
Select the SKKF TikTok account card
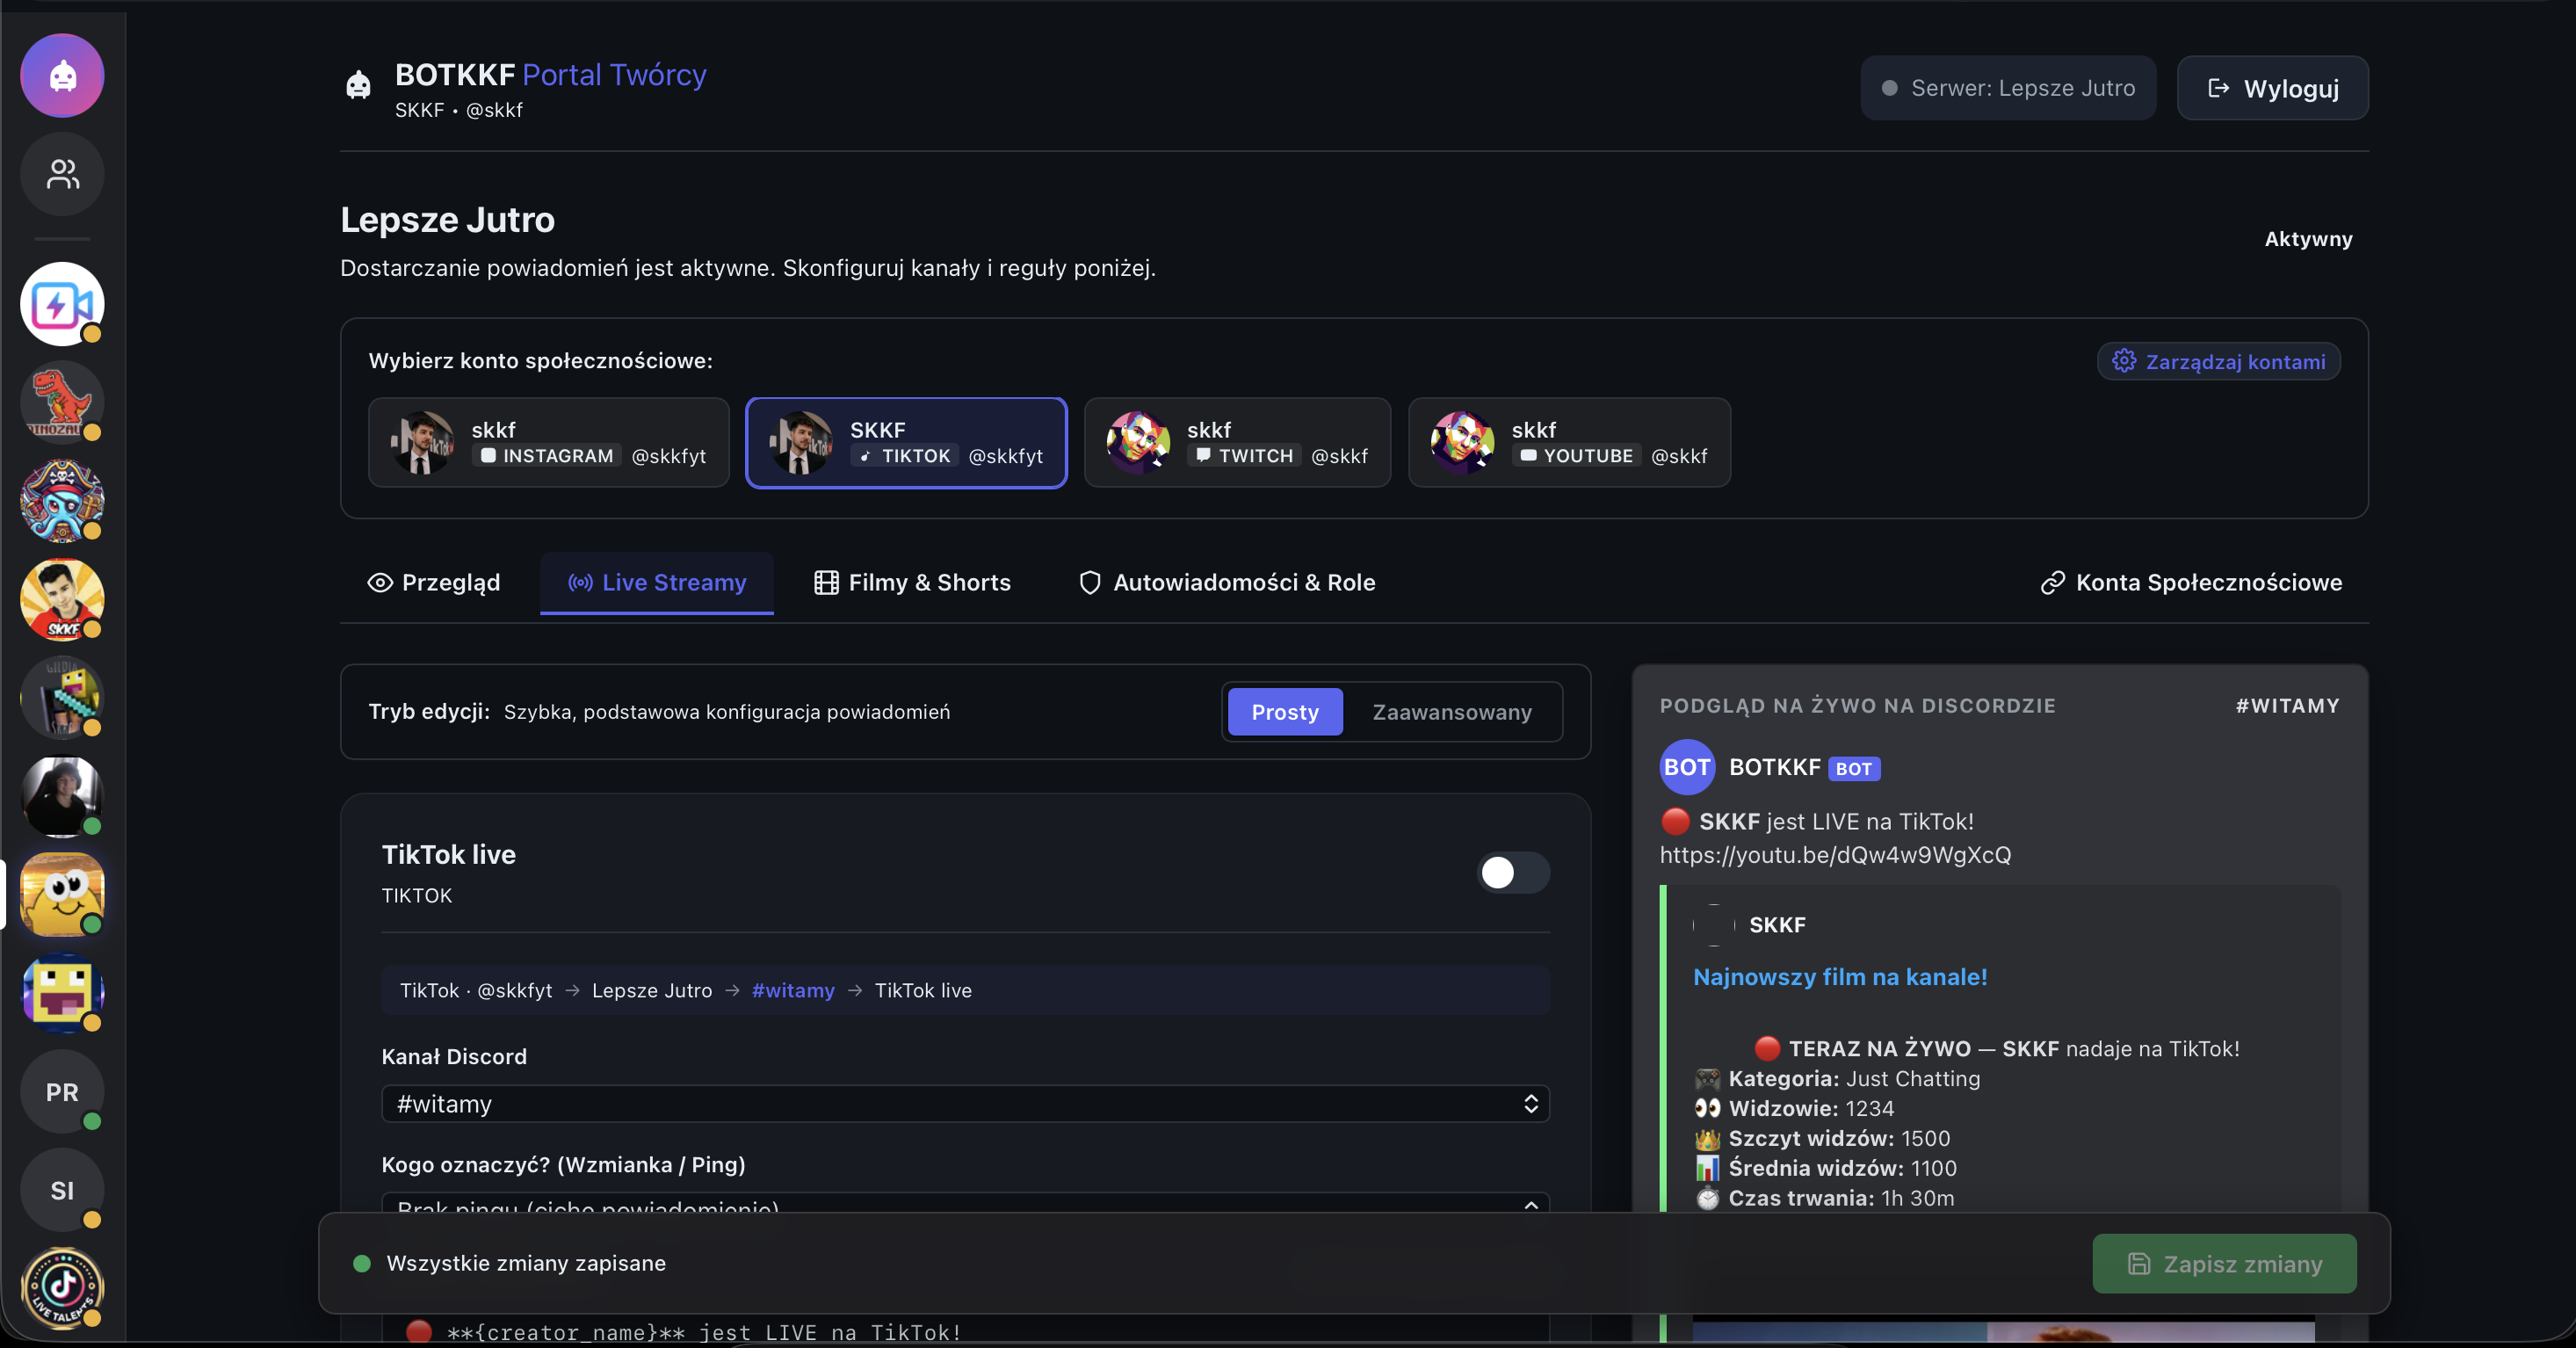(x=906, y=442)
